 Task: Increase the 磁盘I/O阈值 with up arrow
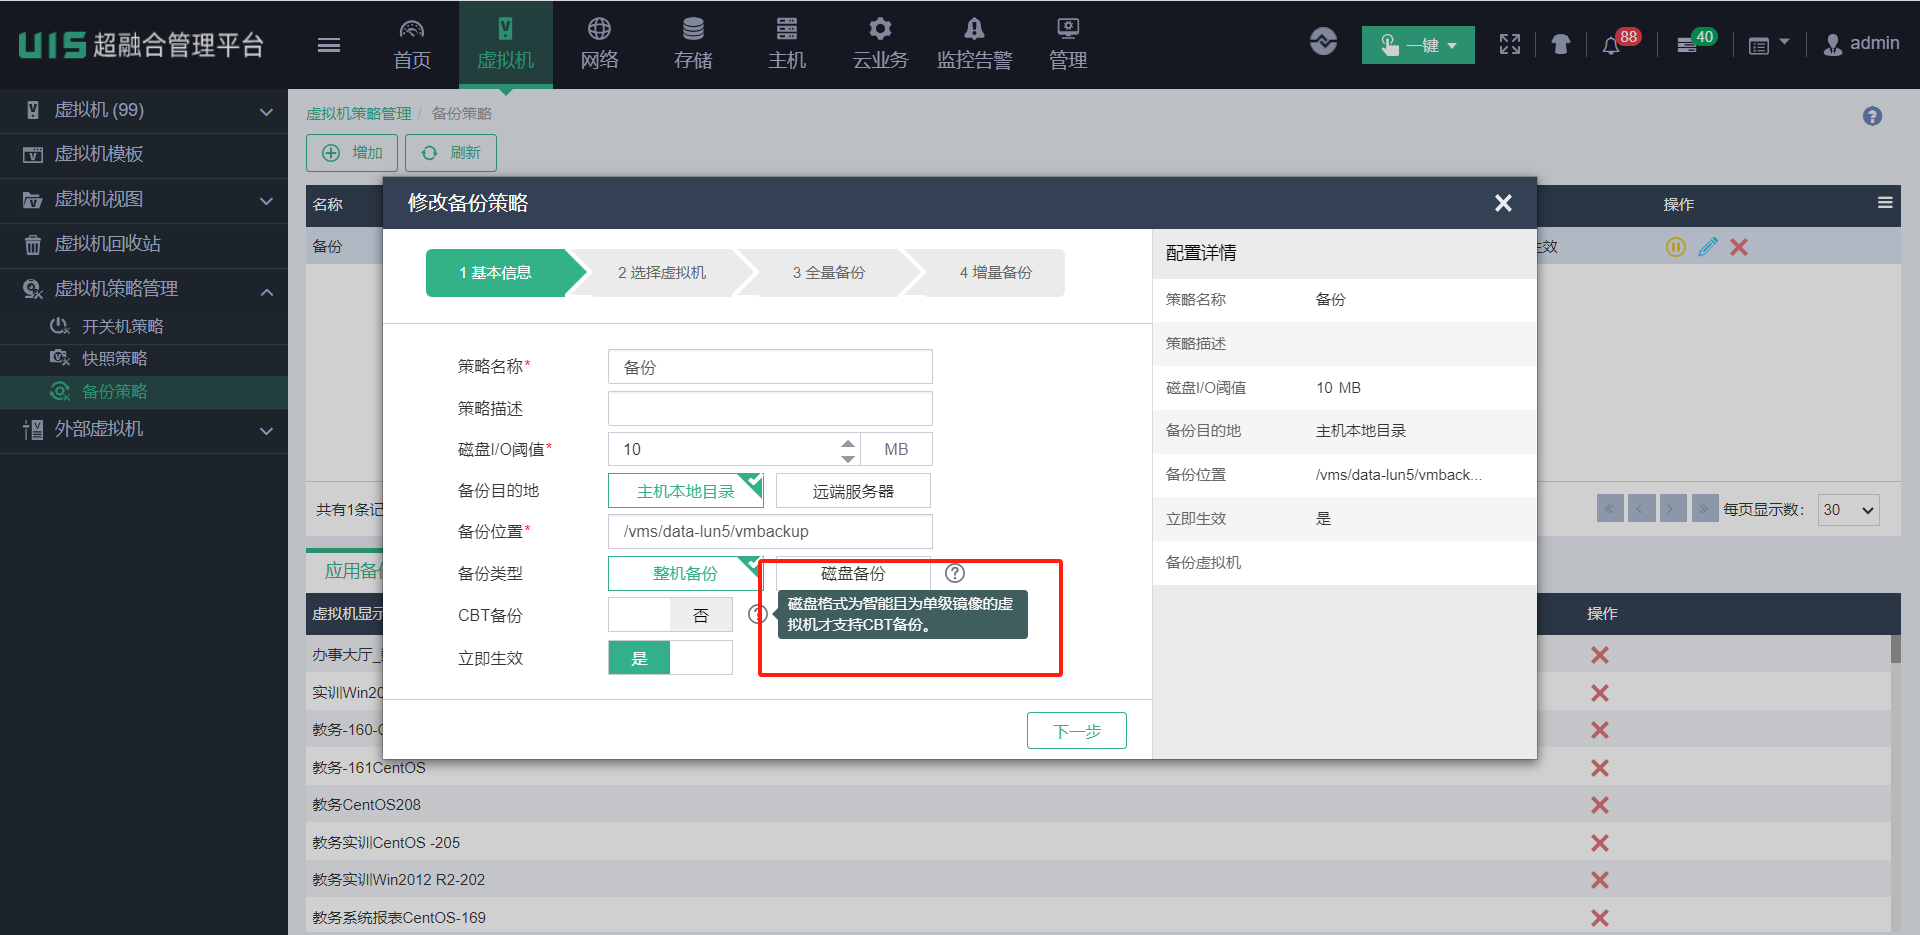(848, 442)
